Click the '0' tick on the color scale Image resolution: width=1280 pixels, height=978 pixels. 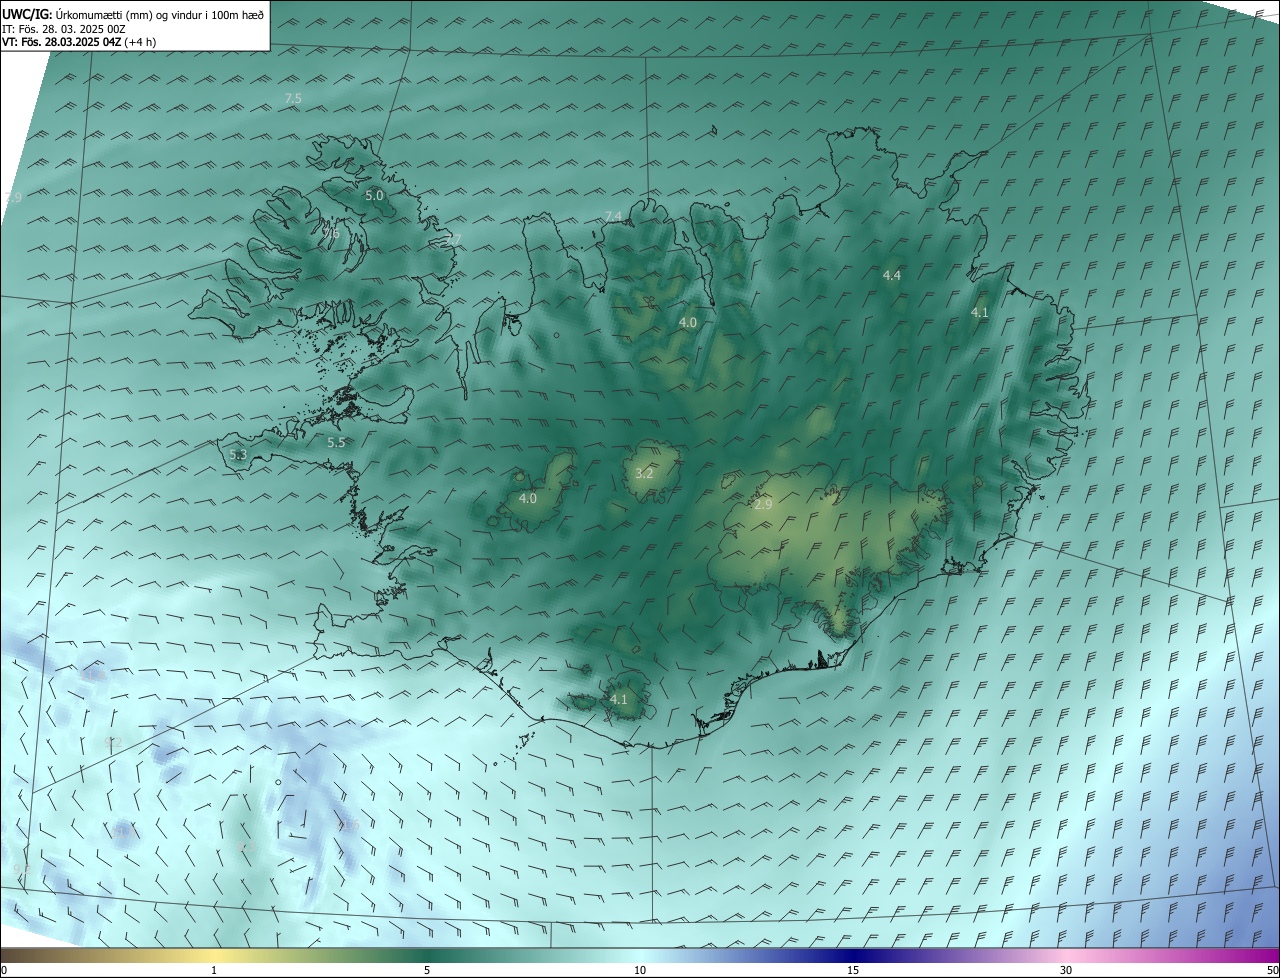[x=4, y=970]
